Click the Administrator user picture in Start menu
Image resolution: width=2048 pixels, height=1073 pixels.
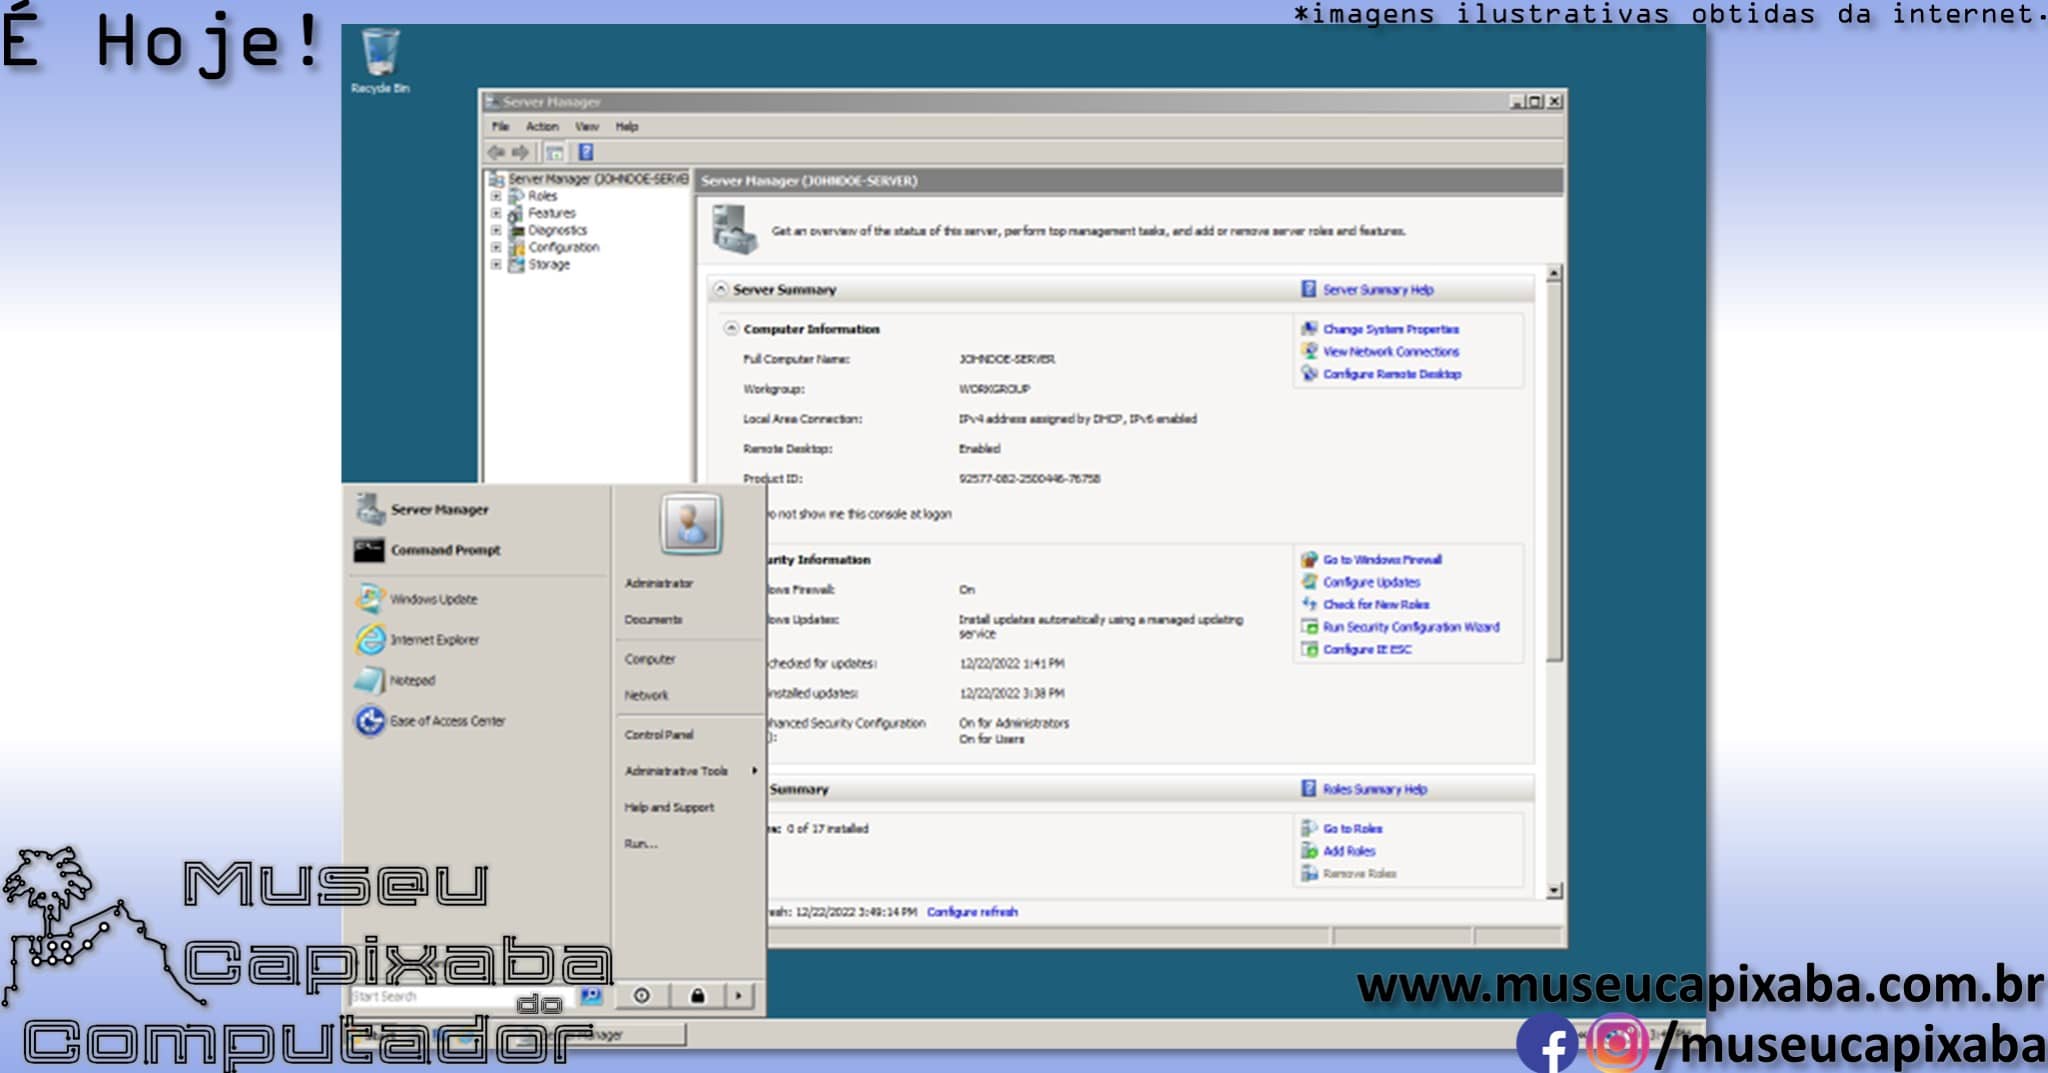coord(690,523)
